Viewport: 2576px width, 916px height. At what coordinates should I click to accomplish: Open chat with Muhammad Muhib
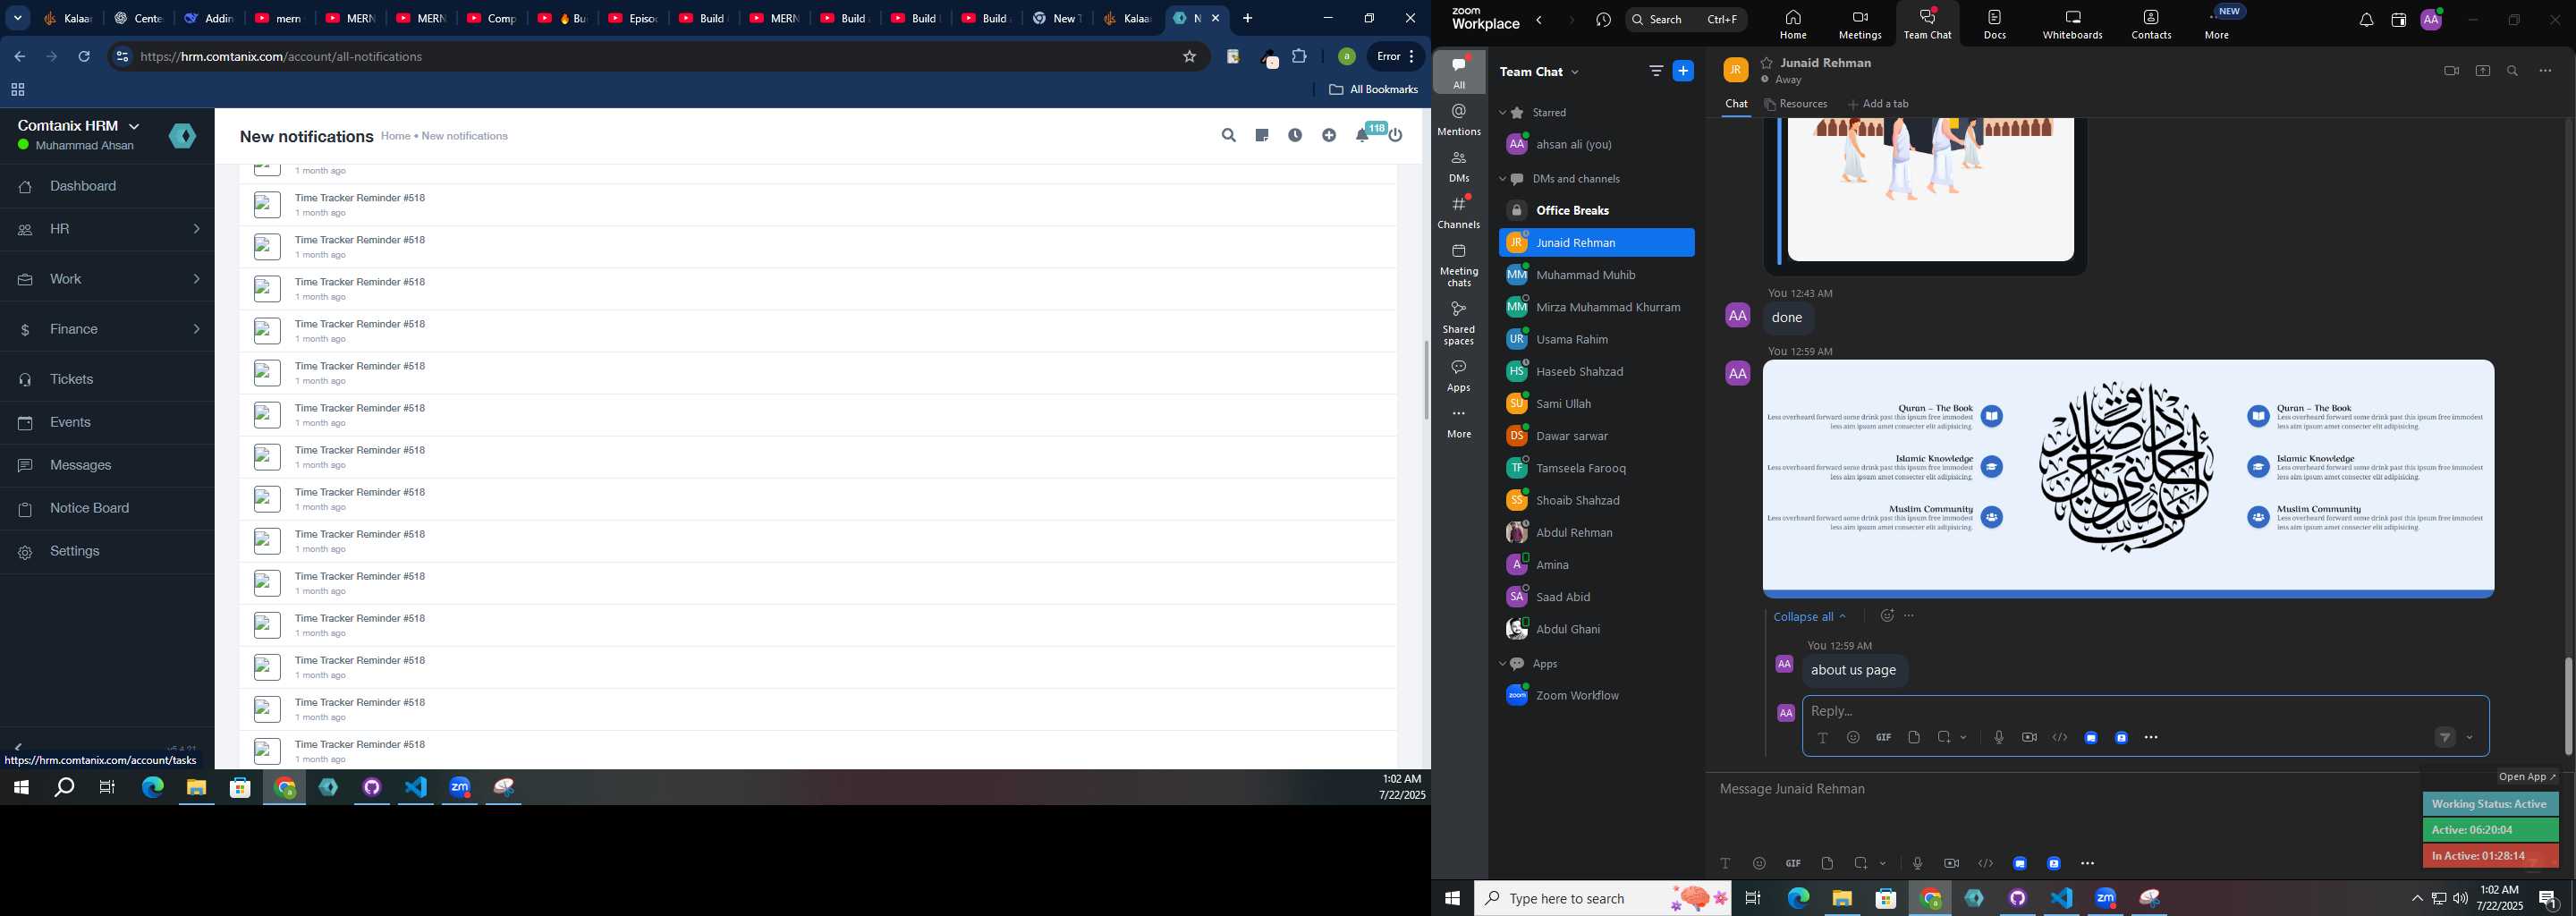(1596, 275)
